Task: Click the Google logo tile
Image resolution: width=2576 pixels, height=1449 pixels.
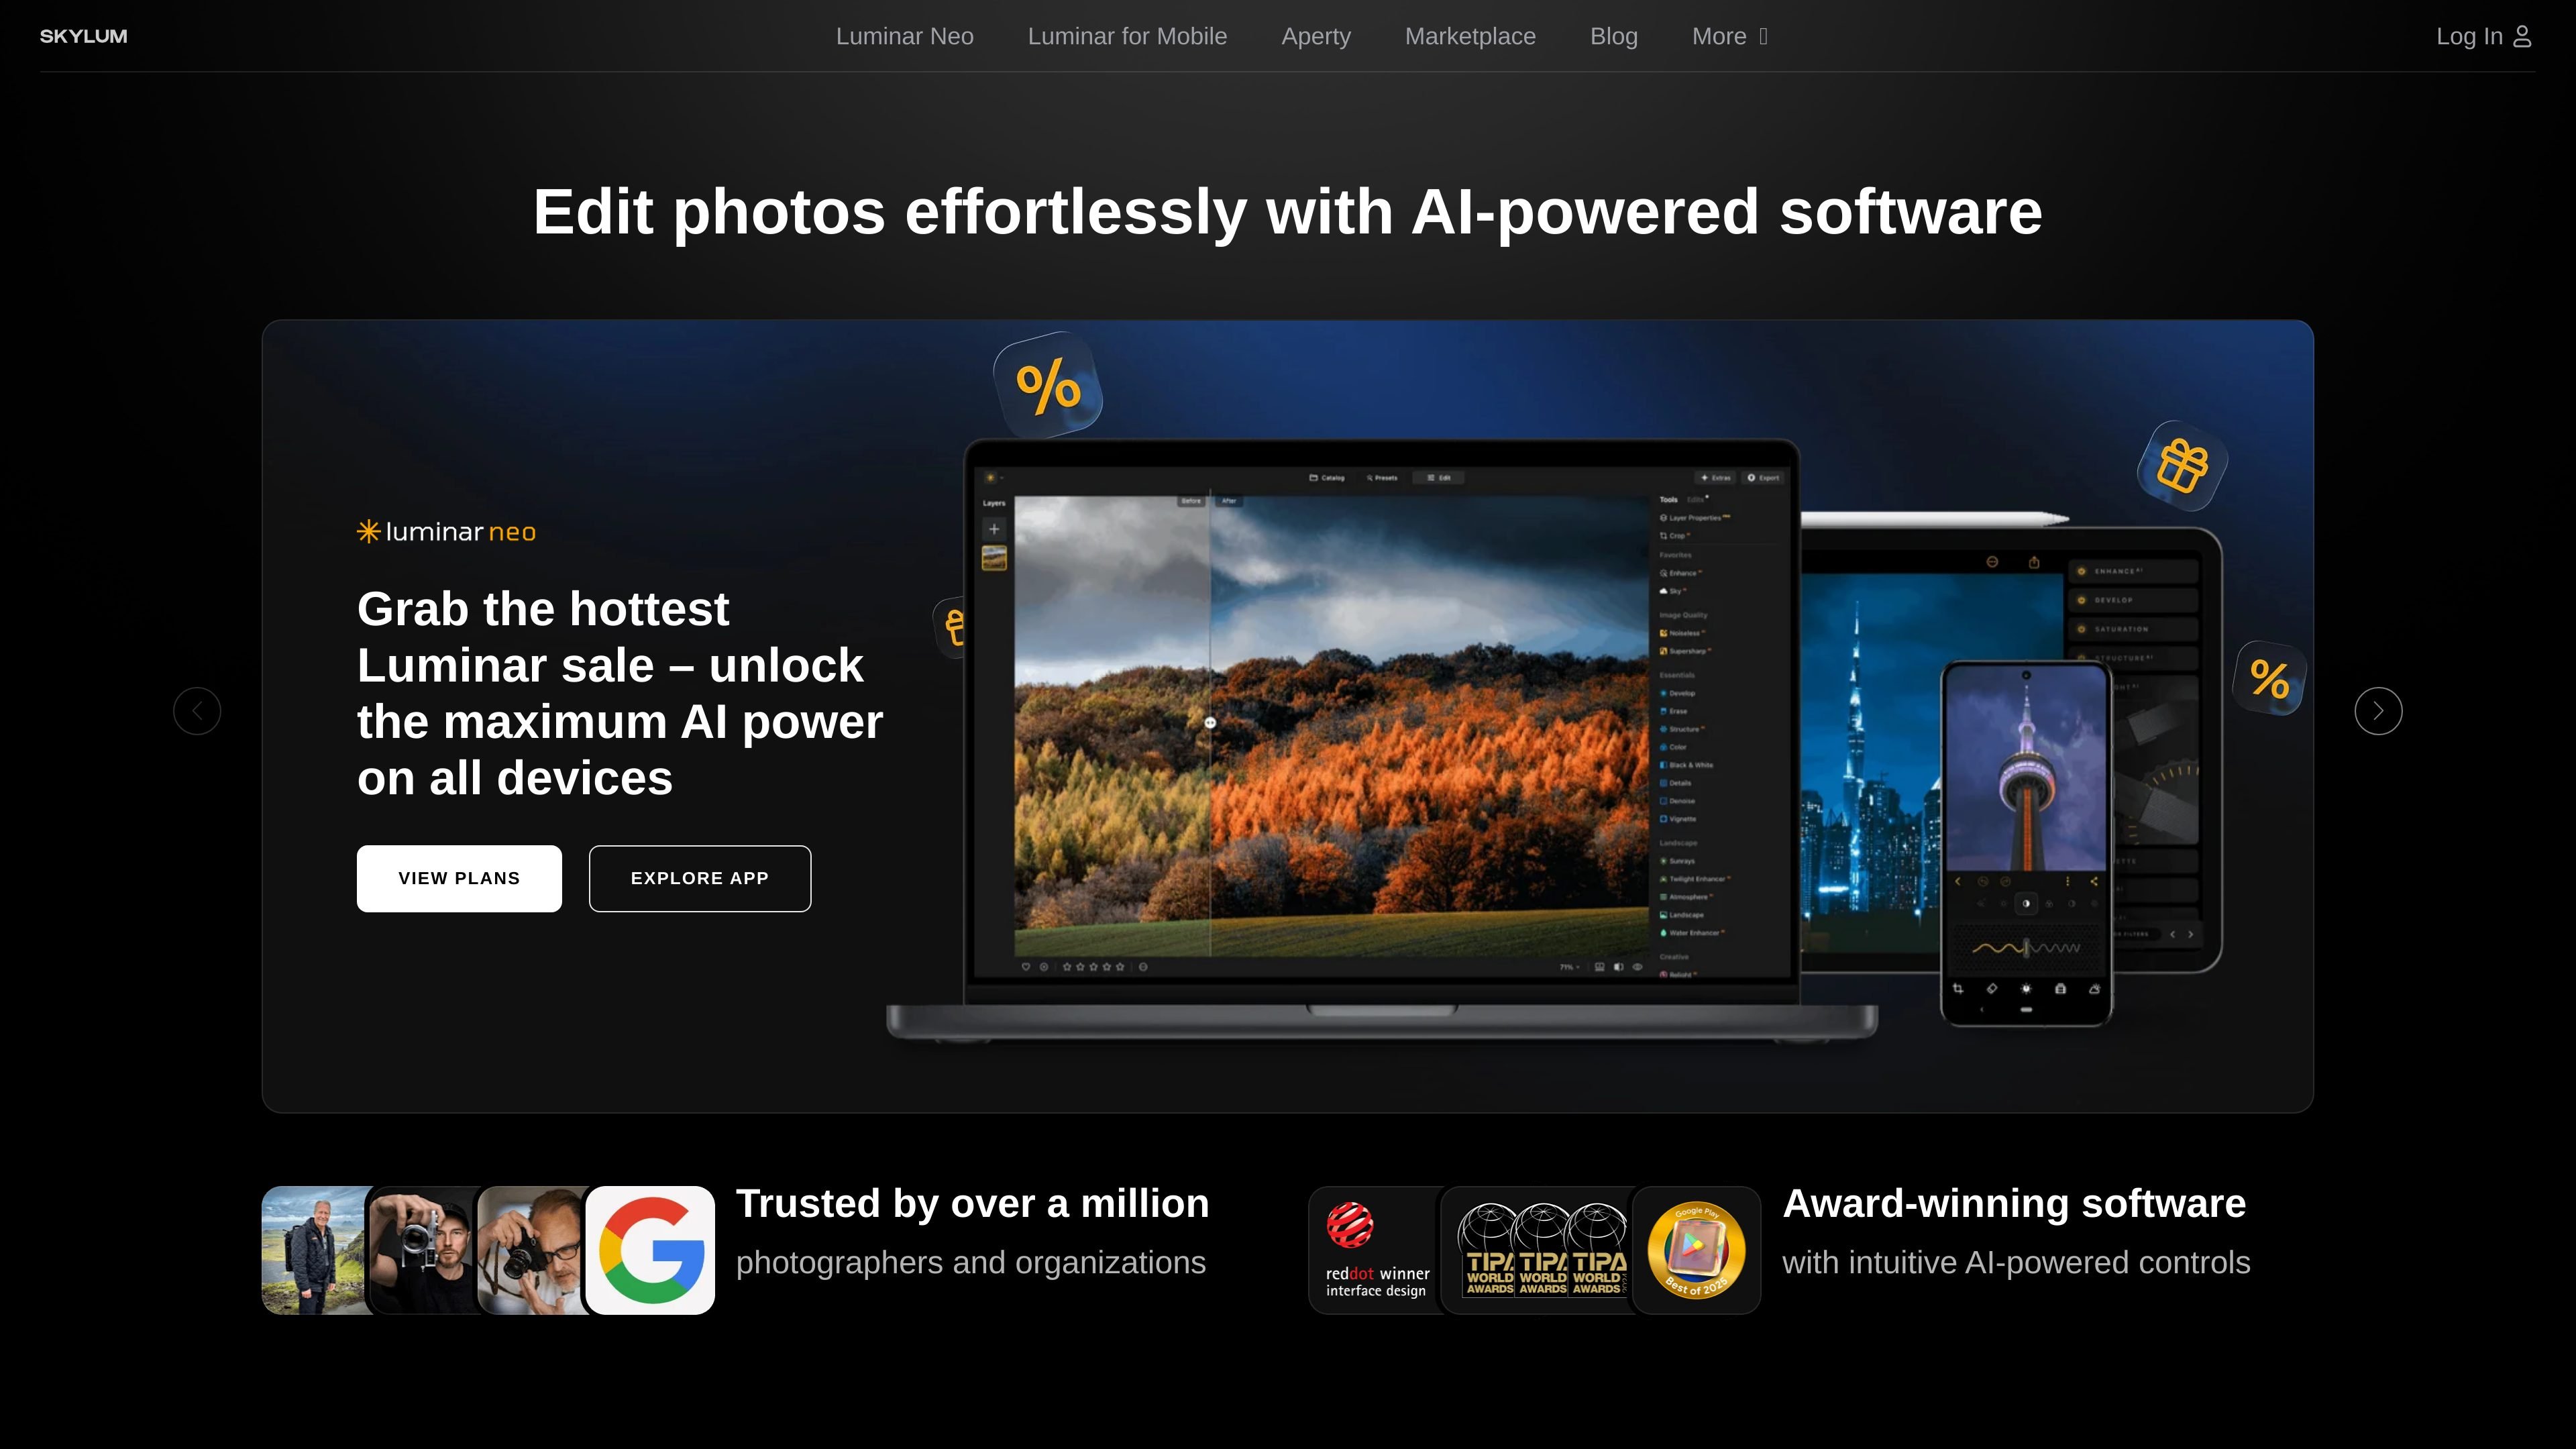Action: [x=650, y=1250]
